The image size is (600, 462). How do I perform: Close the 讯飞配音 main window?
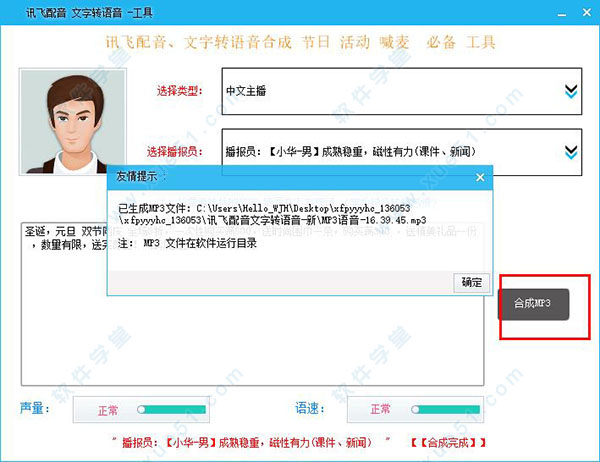587,13
